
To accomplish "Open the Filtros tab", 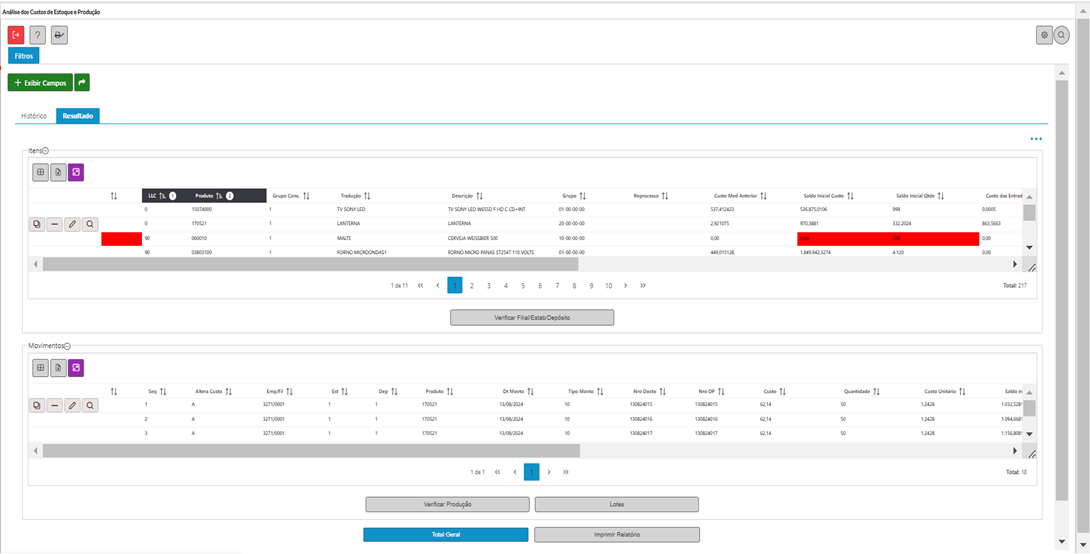I will 23,56.
